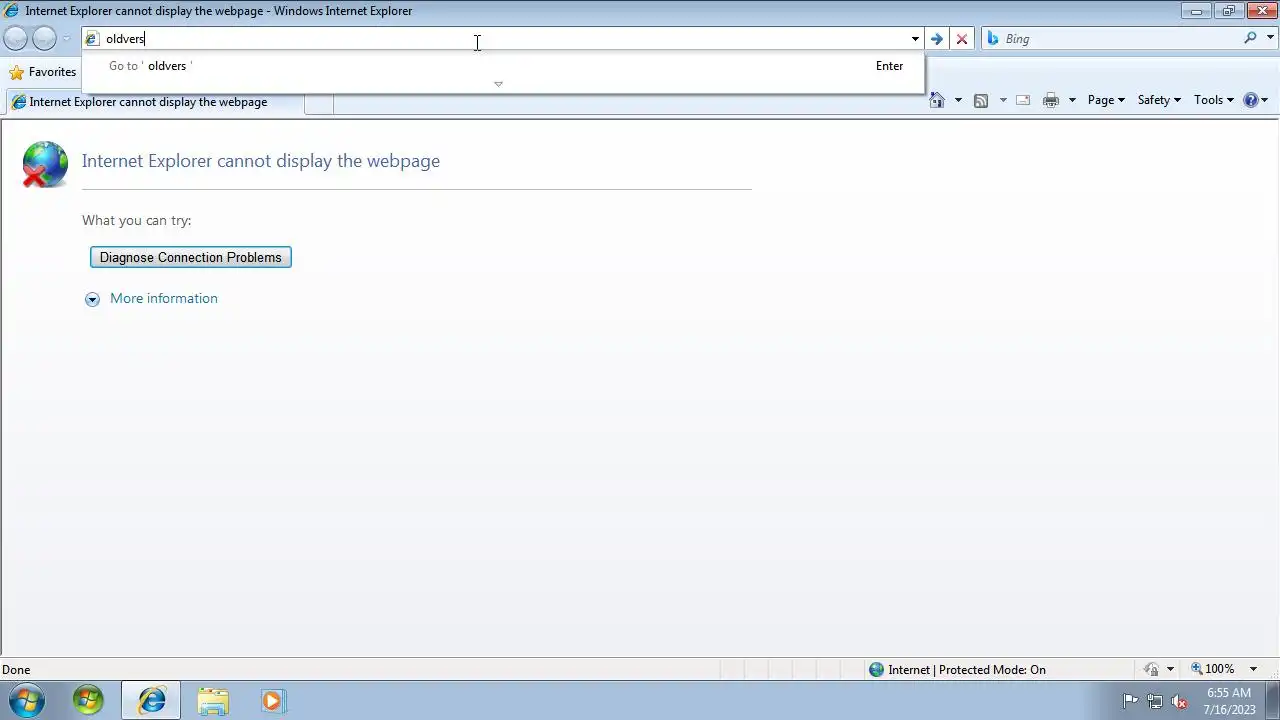Screen dimensions: 1280x720
Task: Click the Bing search box
Action: tap(1120, 39)
